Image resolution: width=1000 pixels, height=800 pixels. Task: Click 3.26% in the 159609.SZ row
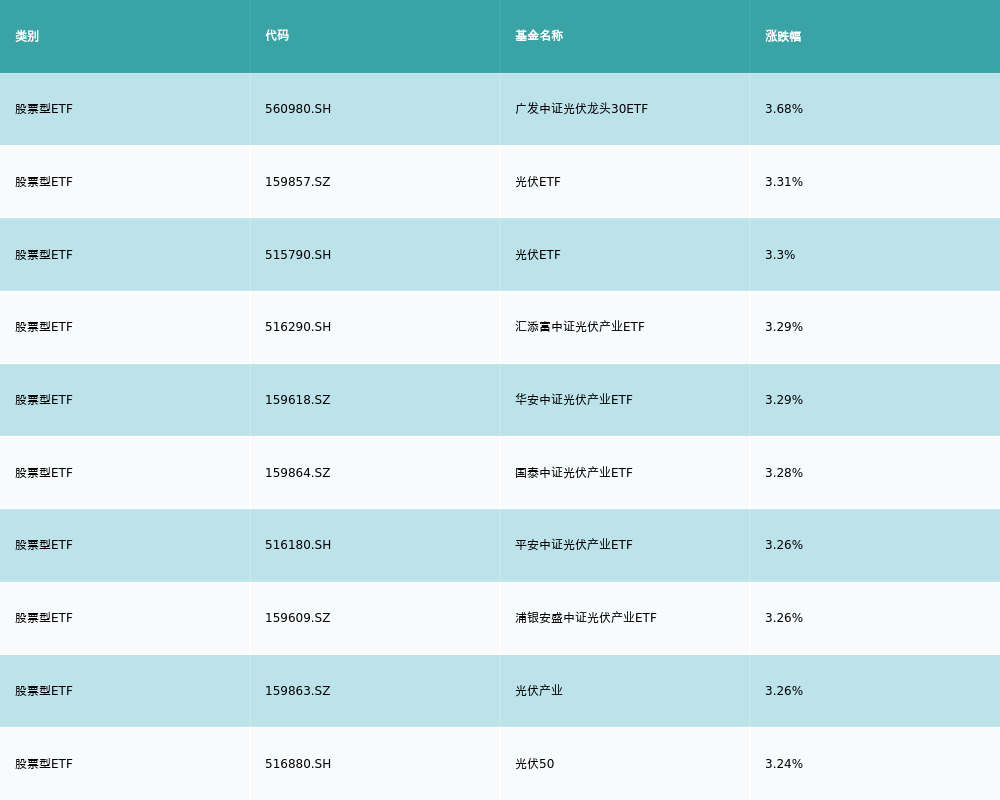pos(784,618)
